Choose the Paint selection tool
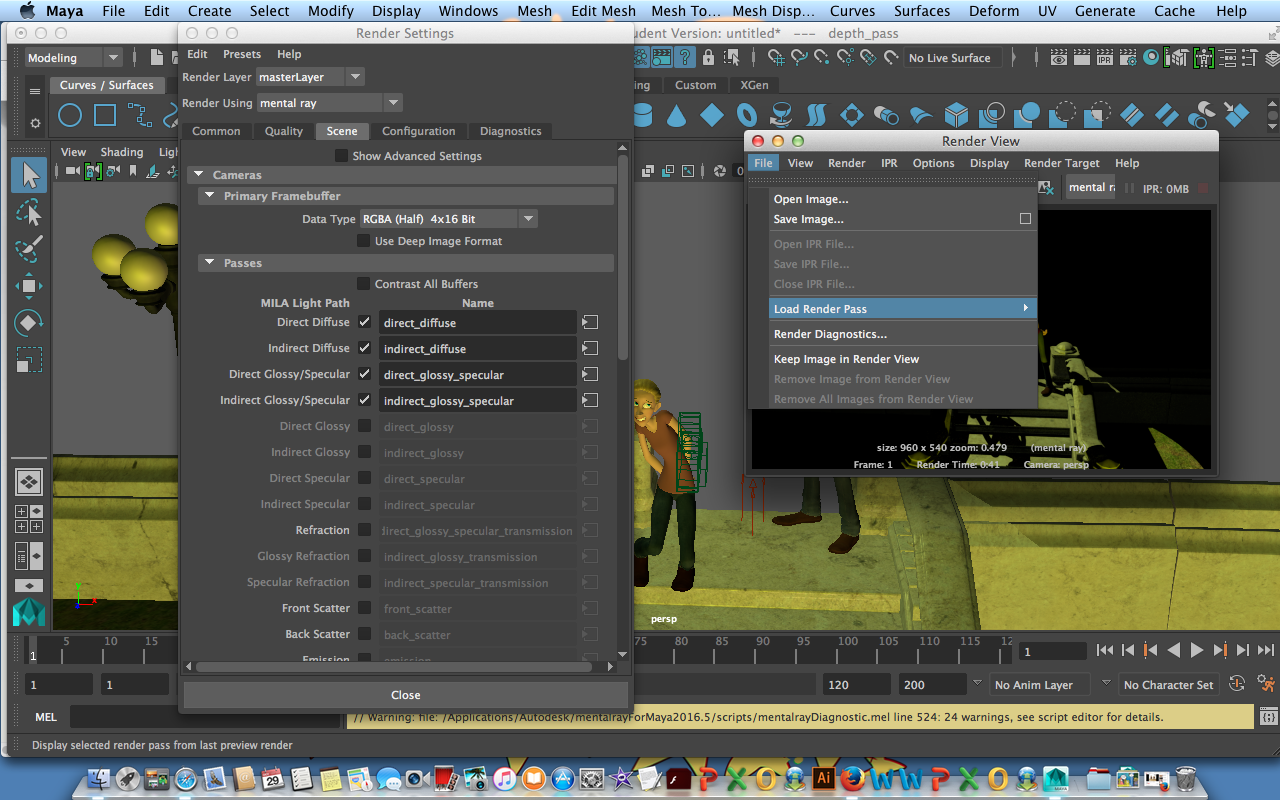The image size is (1280, 800). click(29, 249)
